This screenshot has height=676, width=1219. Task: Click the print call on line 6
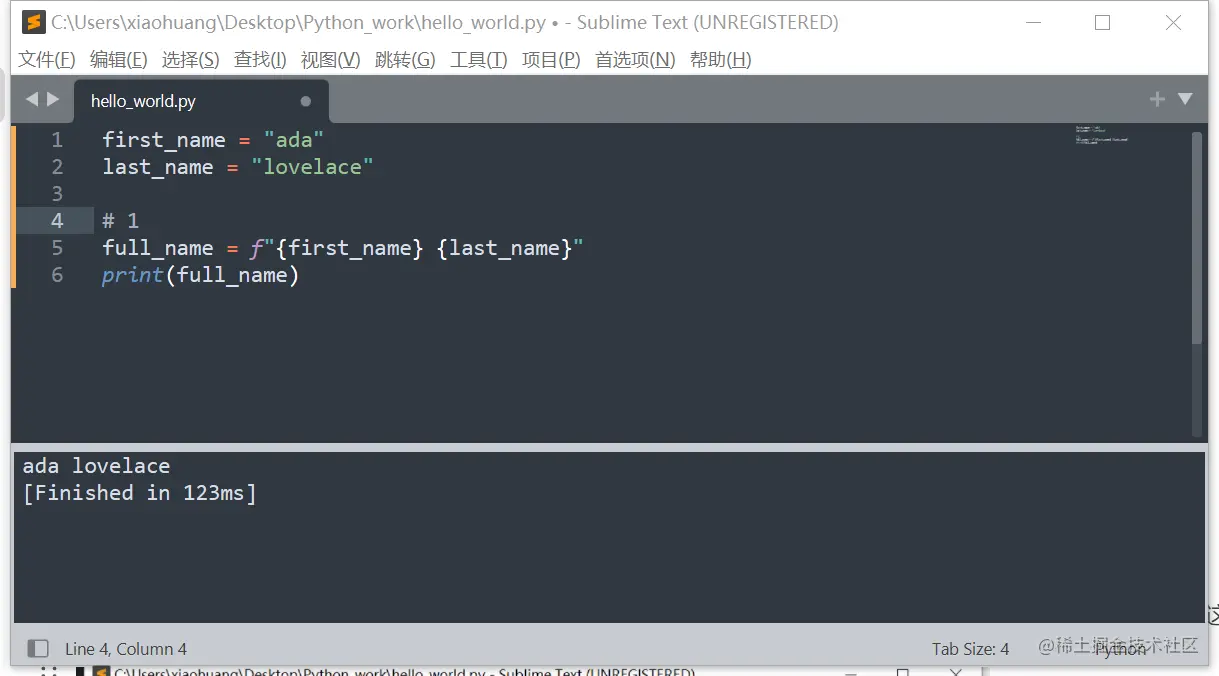[x=132, y=275]
